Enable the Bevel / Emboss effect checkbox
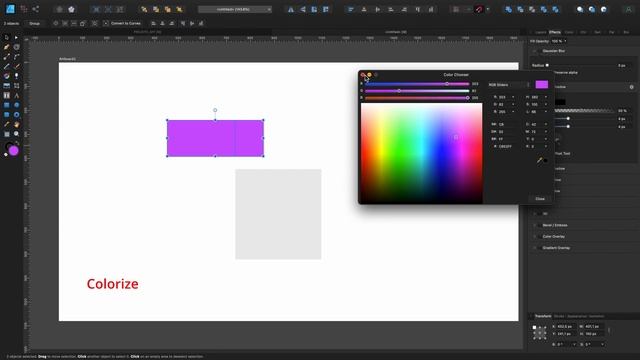Screen dimensions: 640x360 pyautogui.click(x=540, y=225)
